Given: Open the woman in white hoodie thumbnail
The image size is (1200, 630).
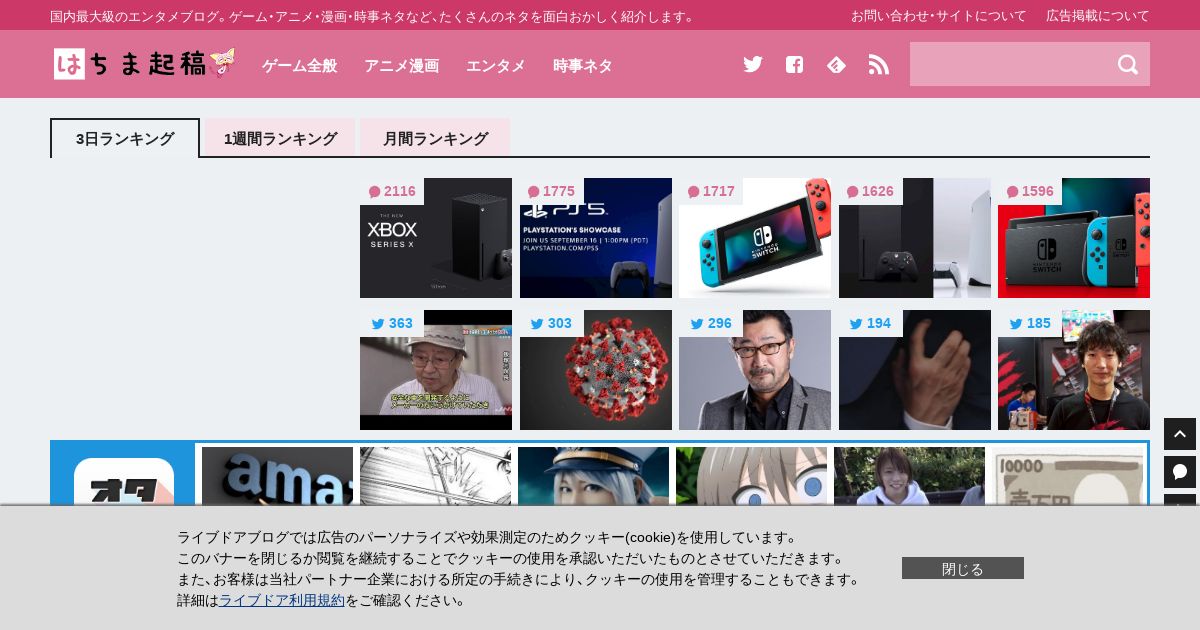Looking at the screenshot, I should pyautogui.click(x=909, y=476).
